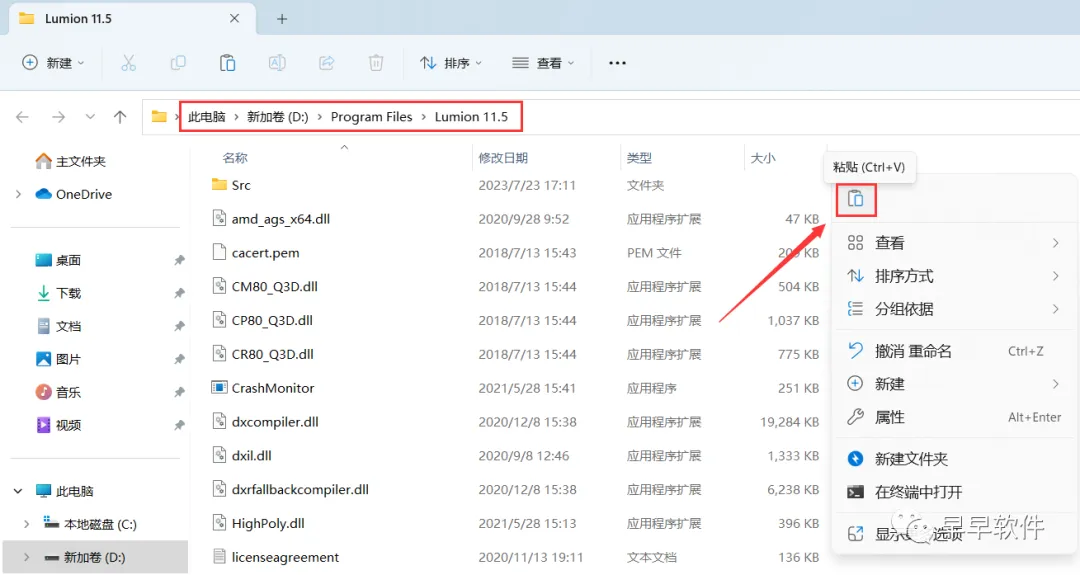Viewport: 1080px width, 575px height.
Task: Open 排序方式 submenu in context menu
Action: click(x=954, y=276)
